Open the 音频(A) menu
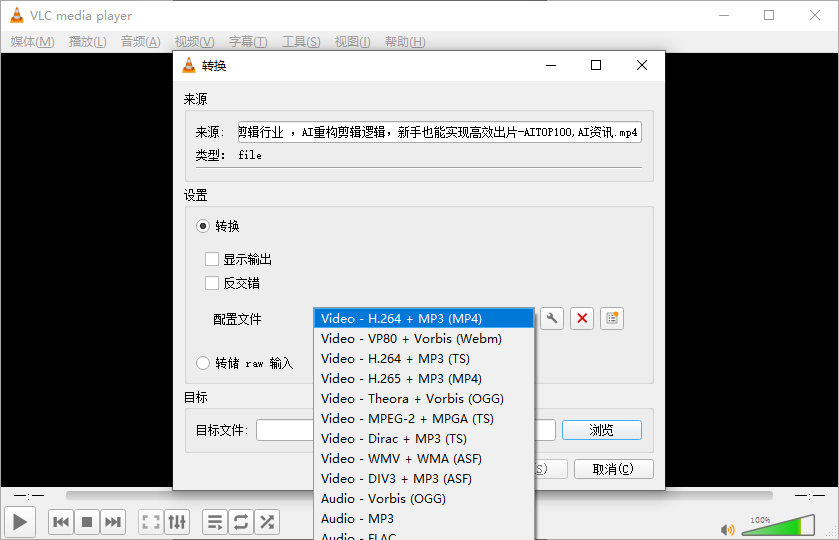Image resolution: width=839 pixels, height=540 pixels. pos(140,42)
